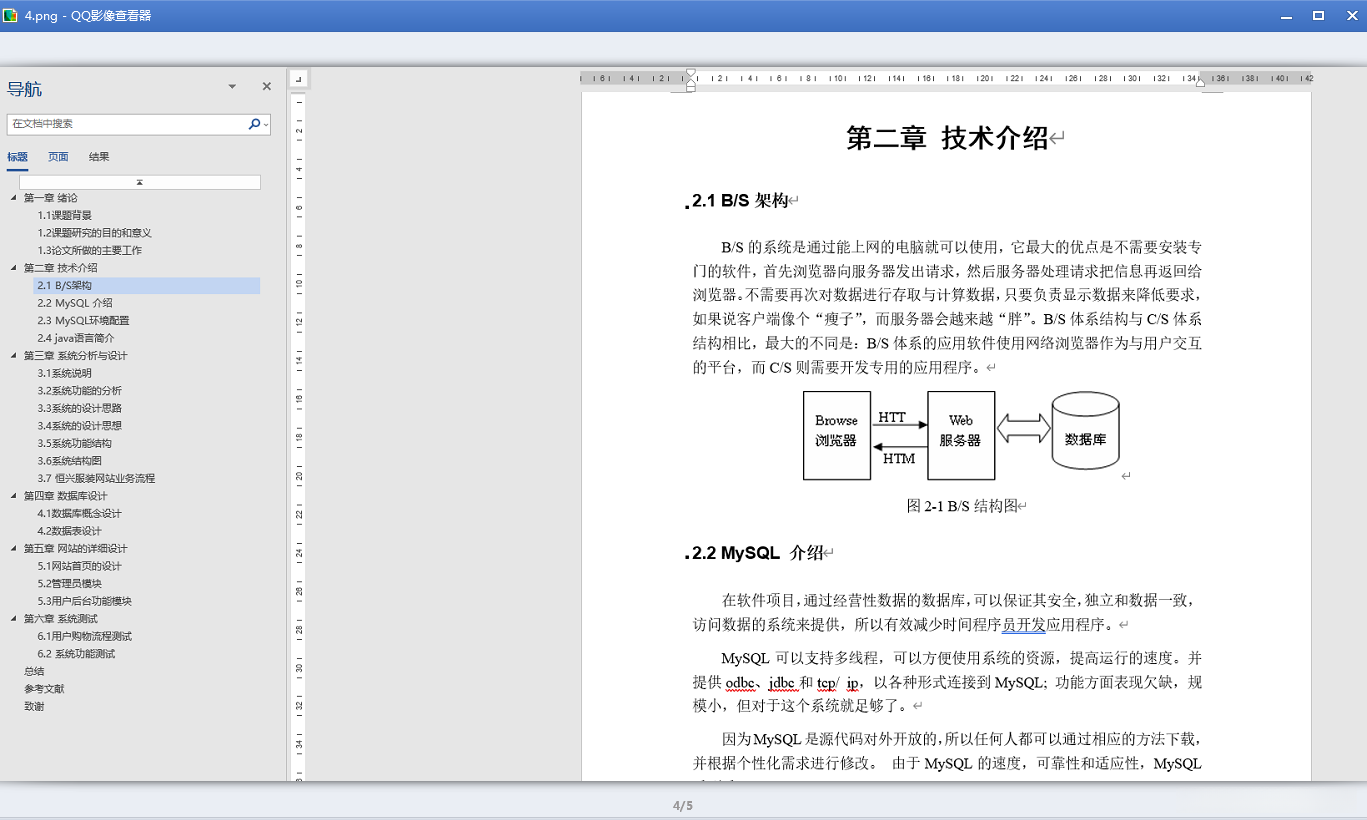The image size is (1367, 820).
Task: Click the tab selector at the ruler corner
Action: point(298,78)
